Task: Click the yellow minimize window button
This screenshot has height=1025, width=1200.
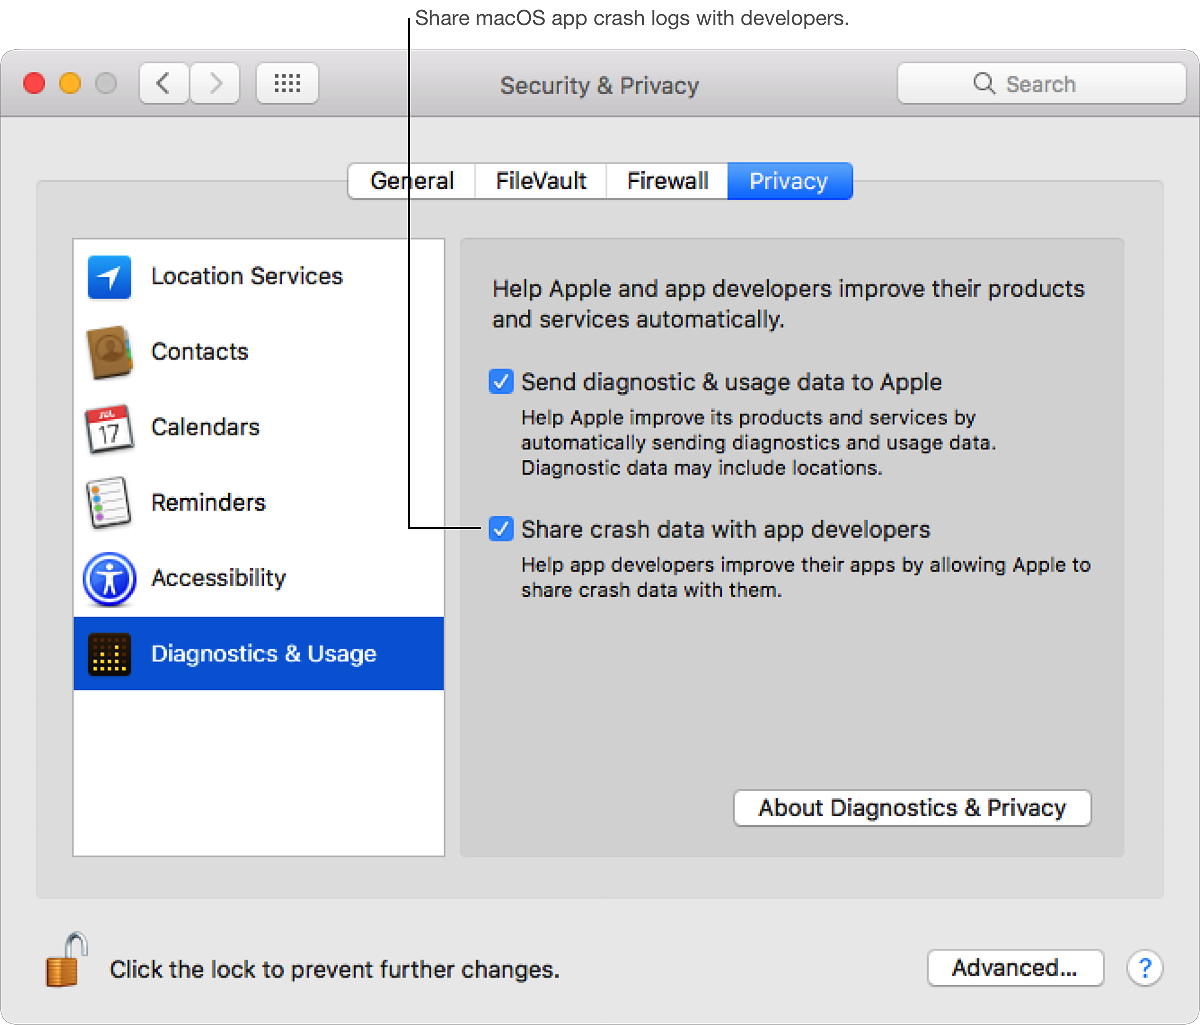Action: coord(70,83)
